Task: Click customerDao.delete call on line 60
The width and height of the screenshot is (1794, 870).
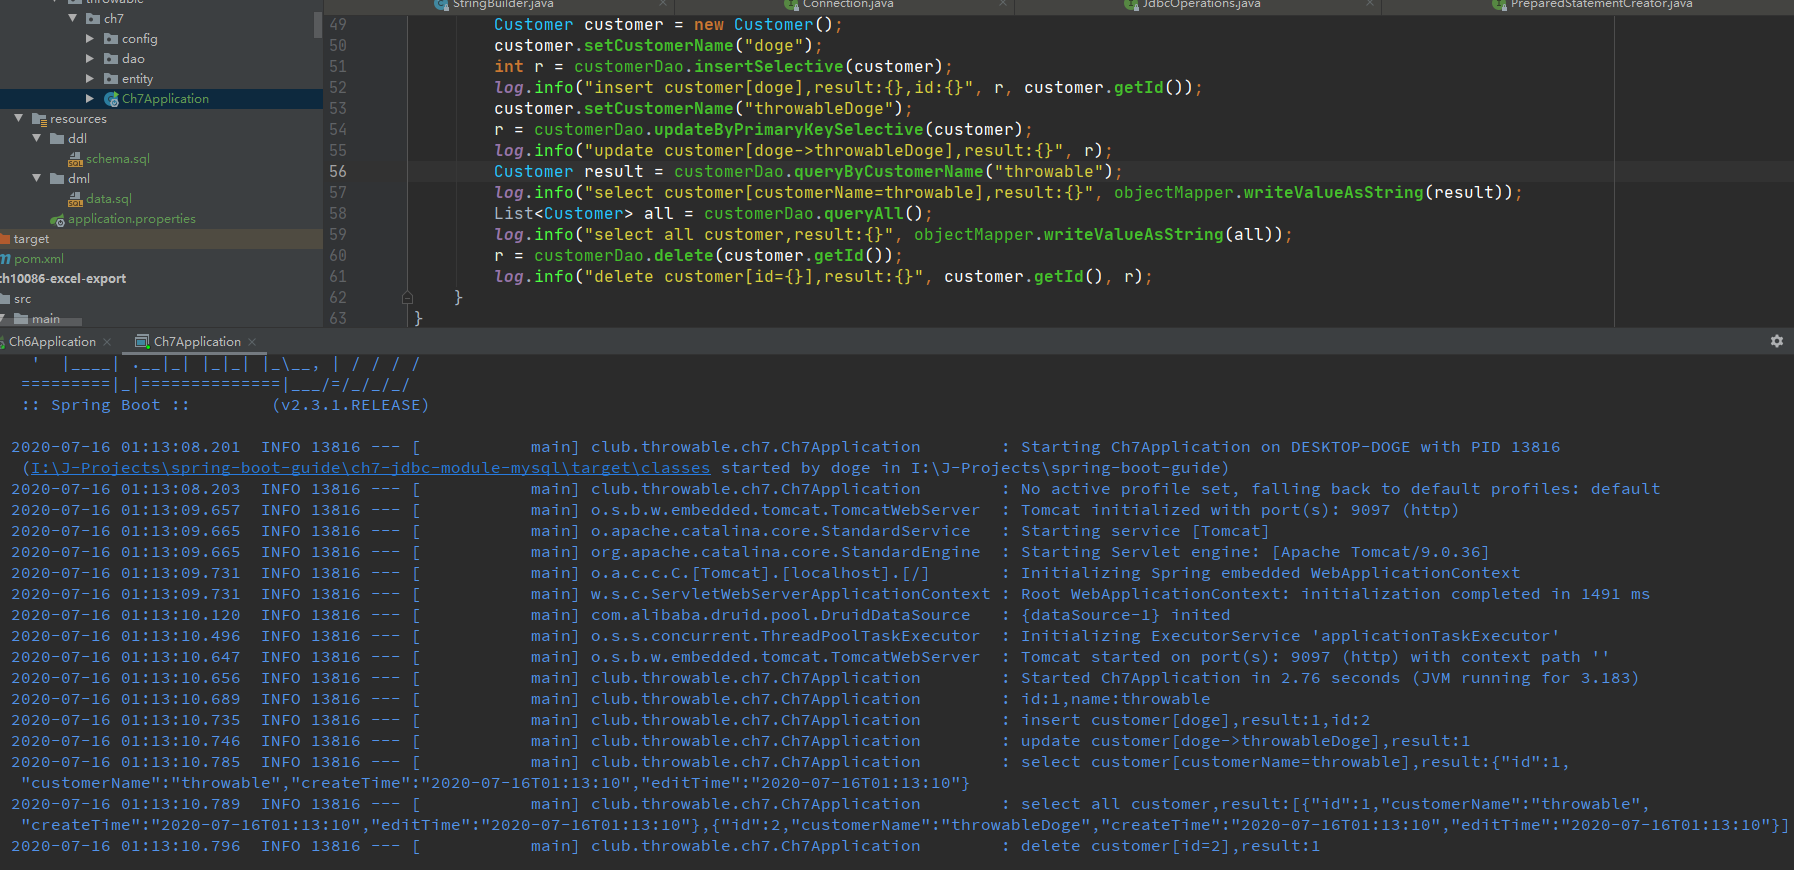Action: (x=624, y=256)
